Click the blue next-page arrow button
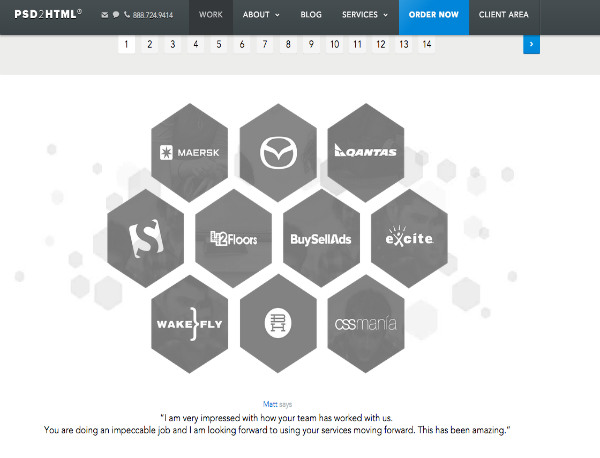This screenshot has height=458, width=600. [531, 44]
